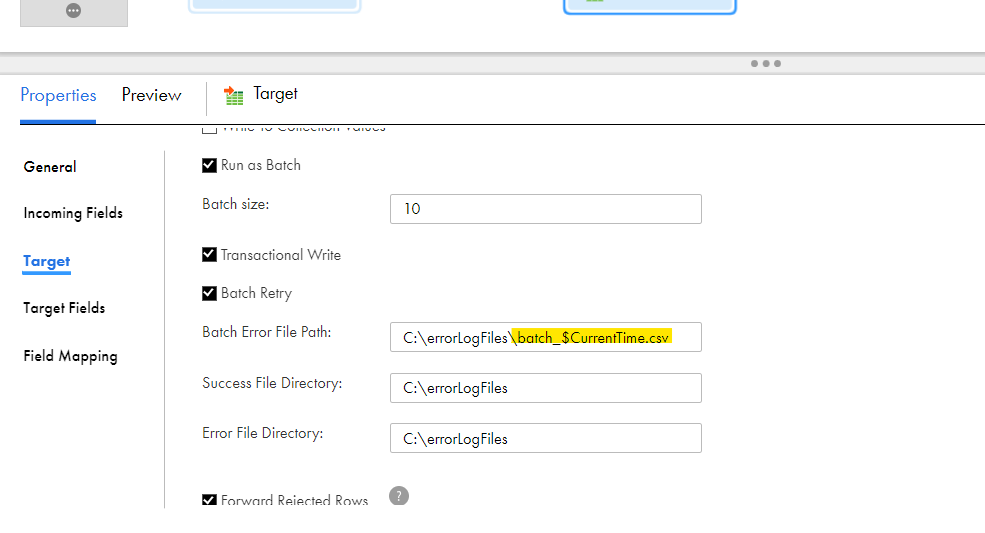The height and width of the screenshot is (533, 985).
Task: Click the Batch Error File Path label
Action: pos(266,332)
